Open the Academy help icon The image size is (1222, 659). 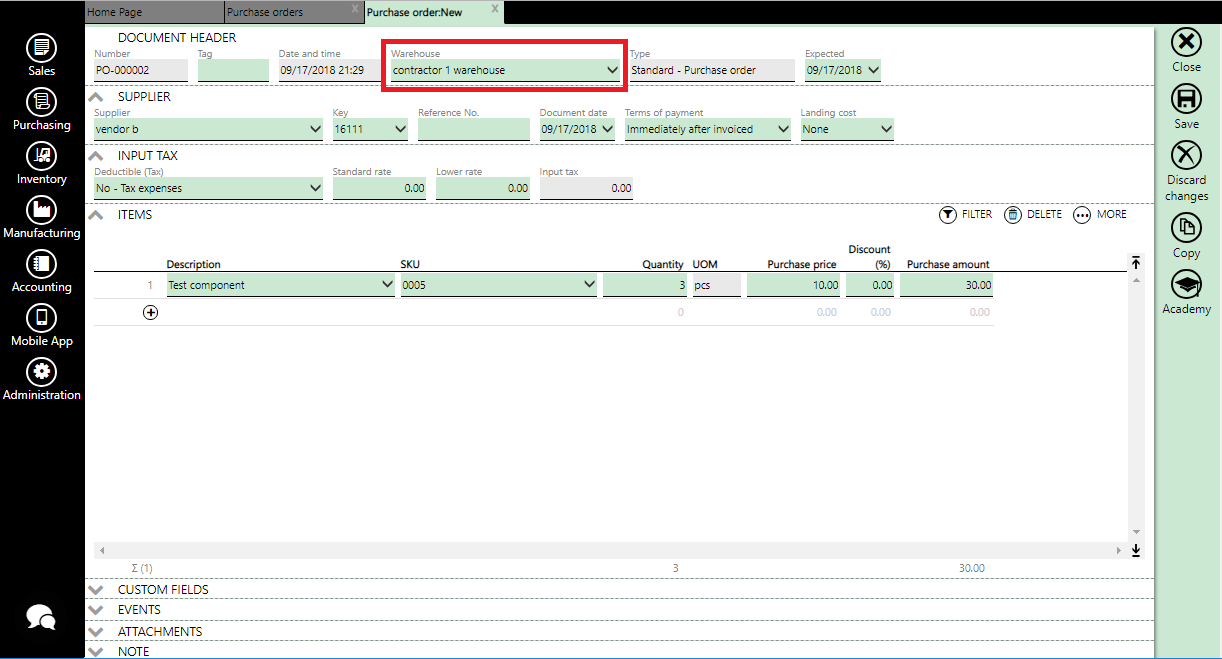(x=1186, y=285)
